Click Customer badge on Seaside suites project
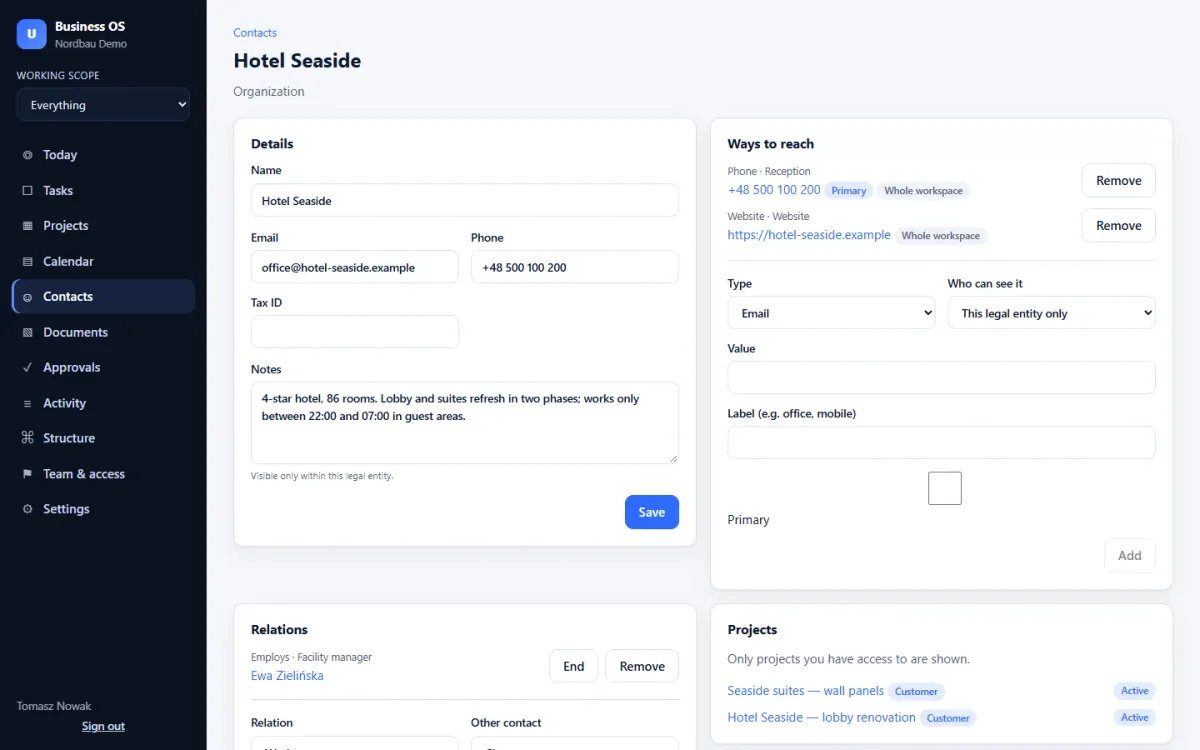This screenshot has height=750, width=1200. pos(917,691)
